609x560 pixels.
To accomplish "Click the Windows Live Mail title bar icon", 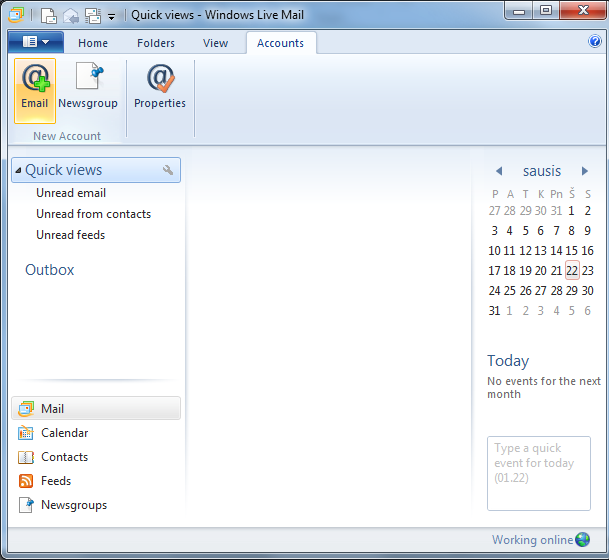I will click(16, 15).
